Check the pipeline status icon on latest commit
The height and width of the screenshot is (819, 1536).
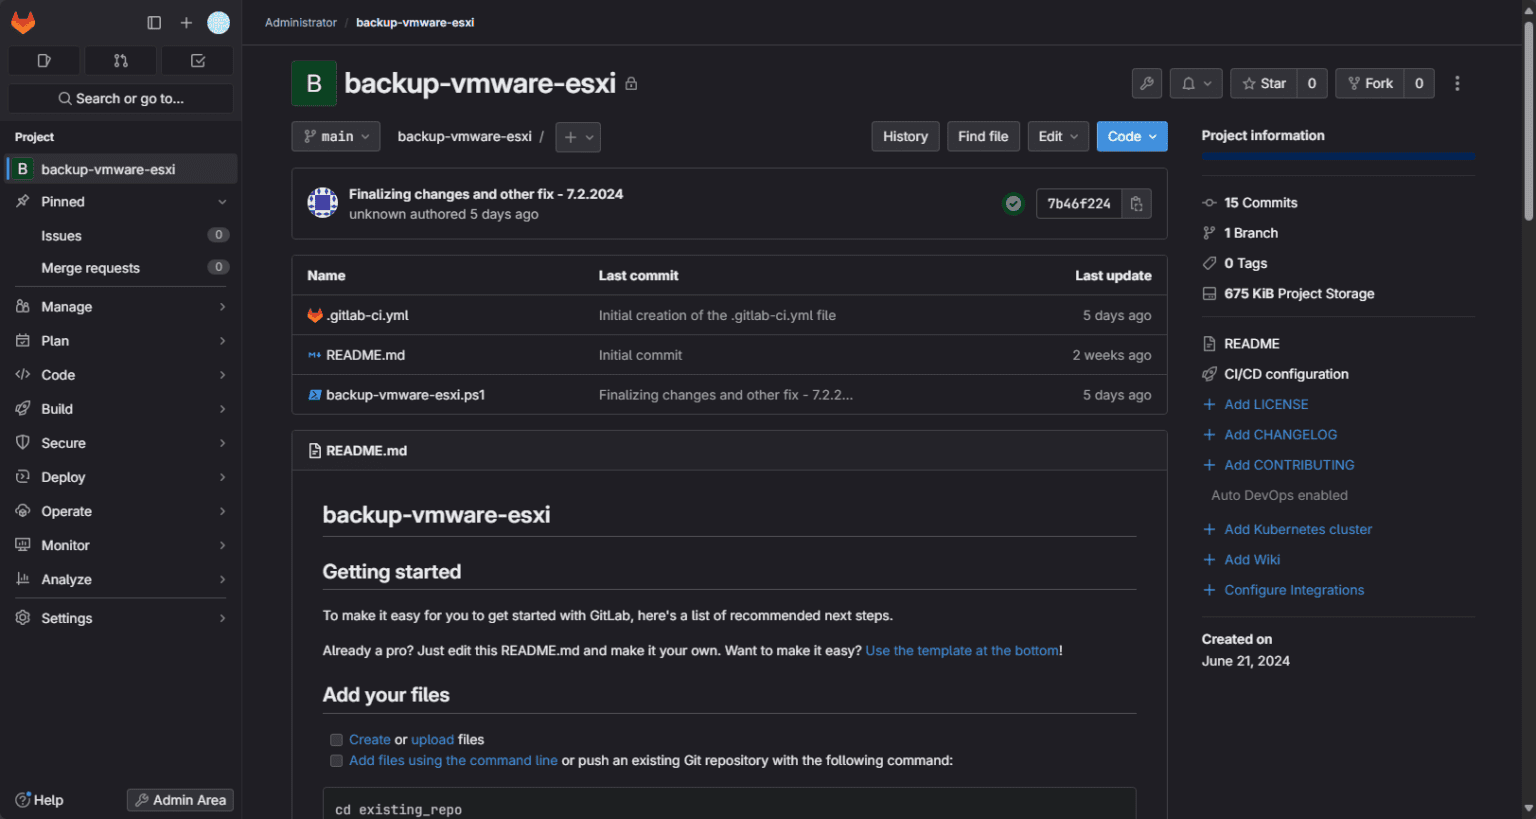pyautogui.click(x=1013, y=203)
